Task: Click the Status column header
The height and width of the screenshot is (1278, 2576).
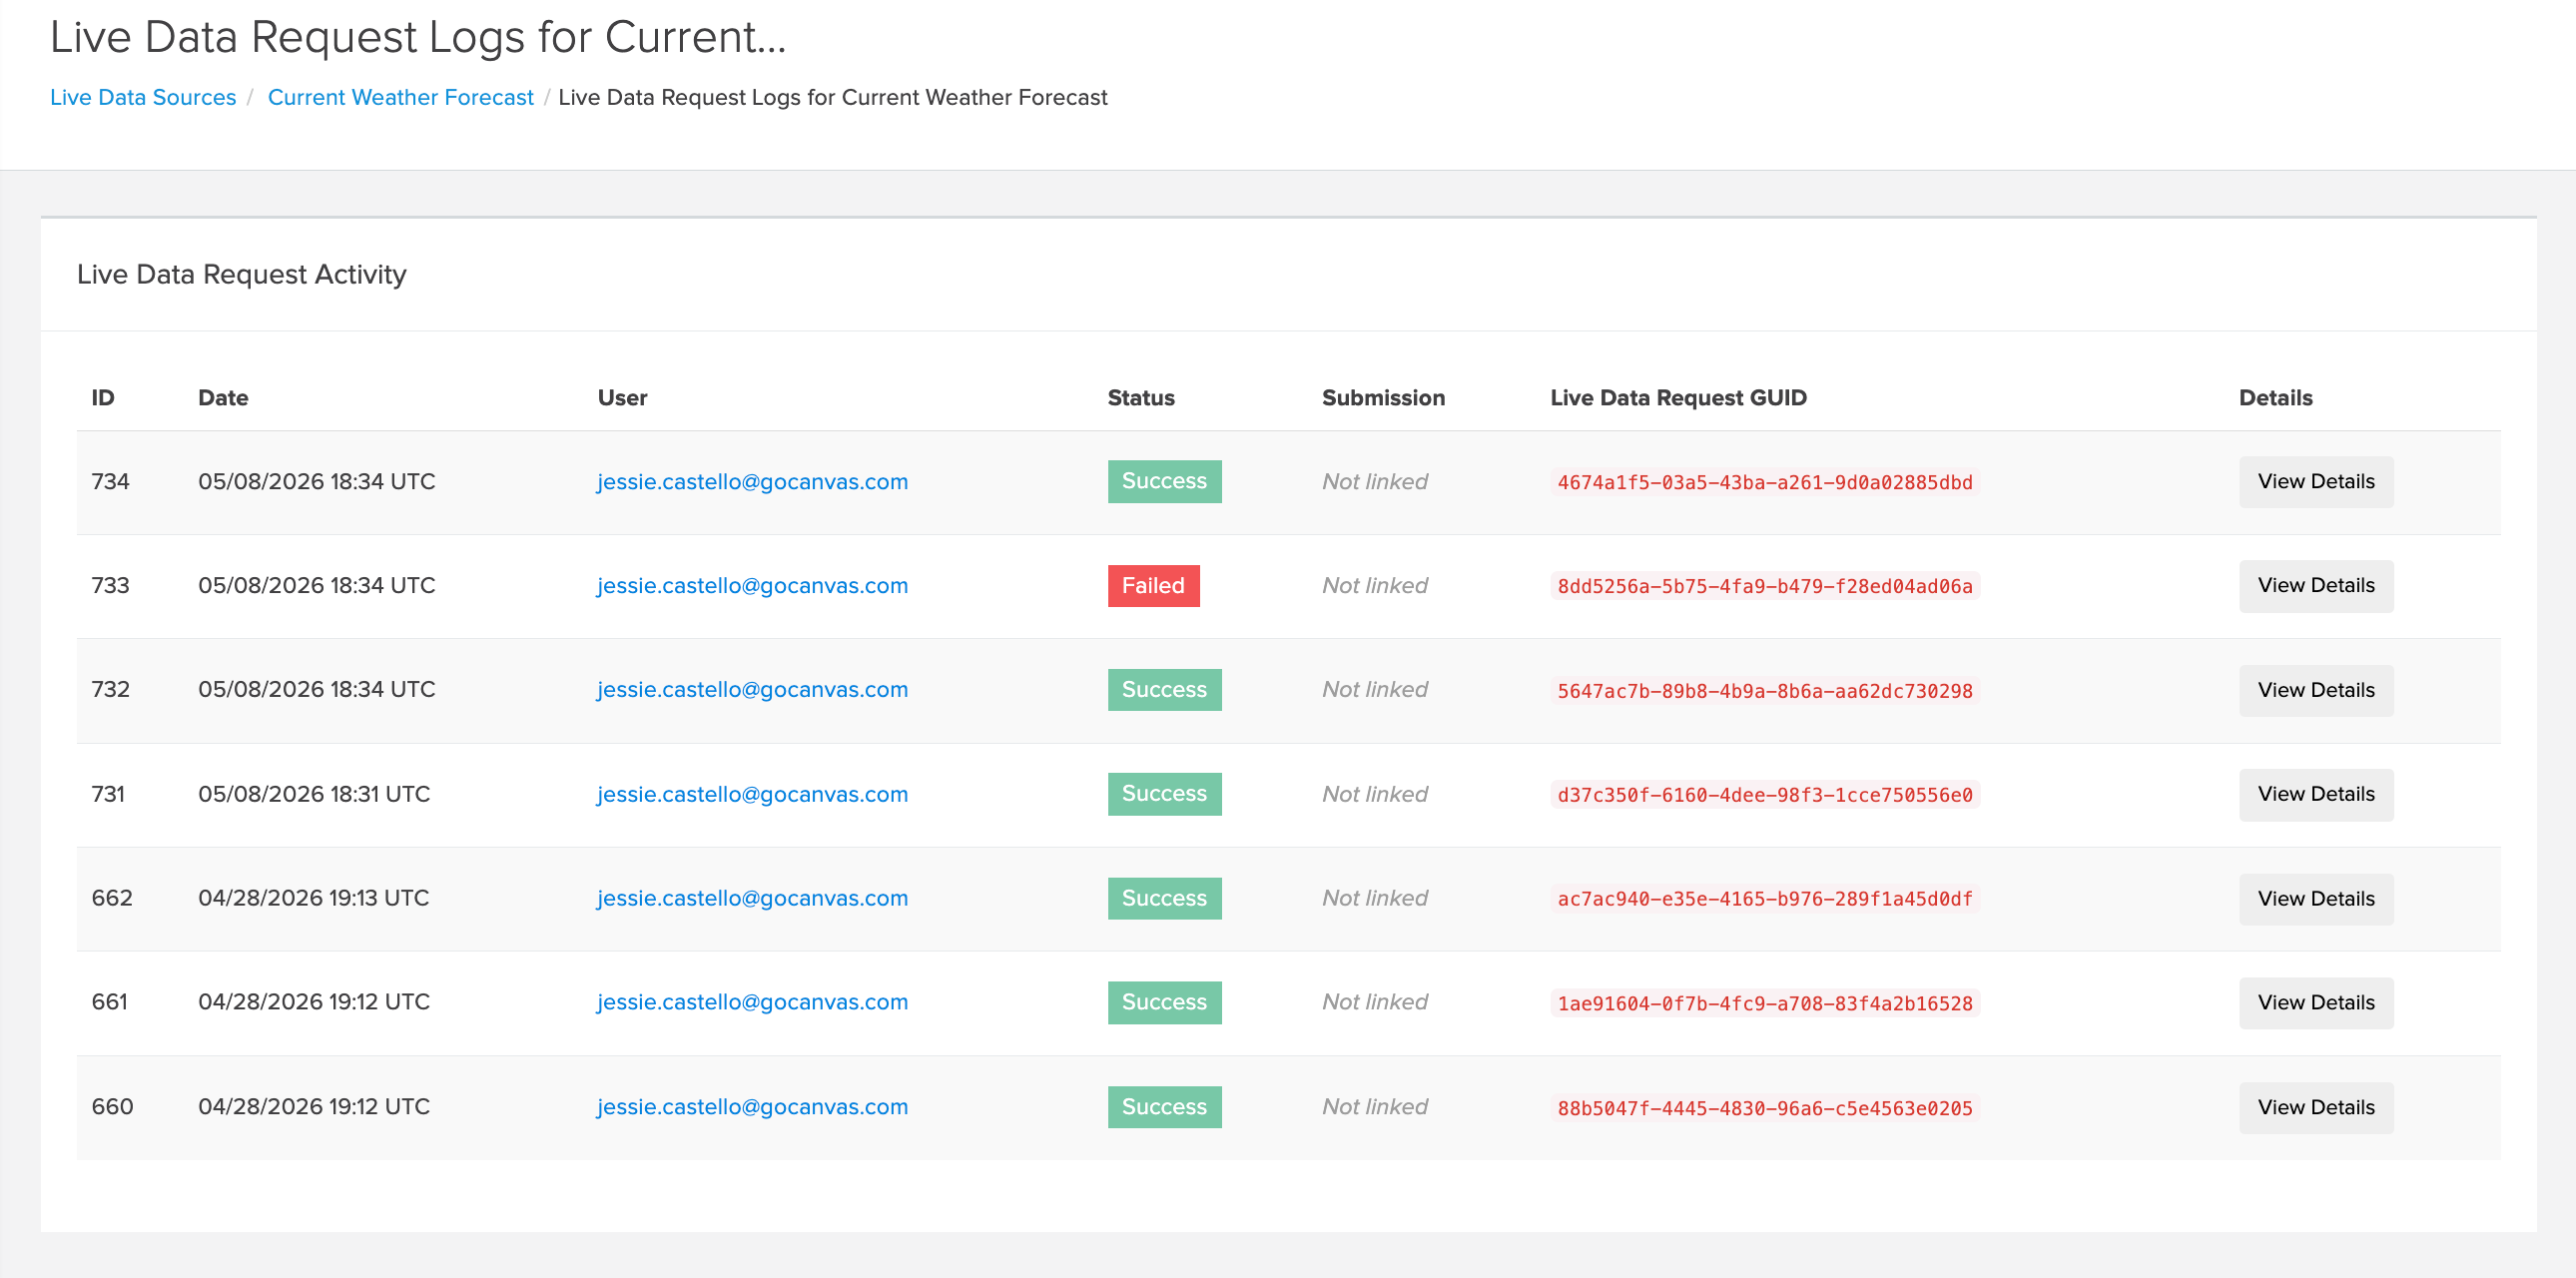Action: point(1141,398)
